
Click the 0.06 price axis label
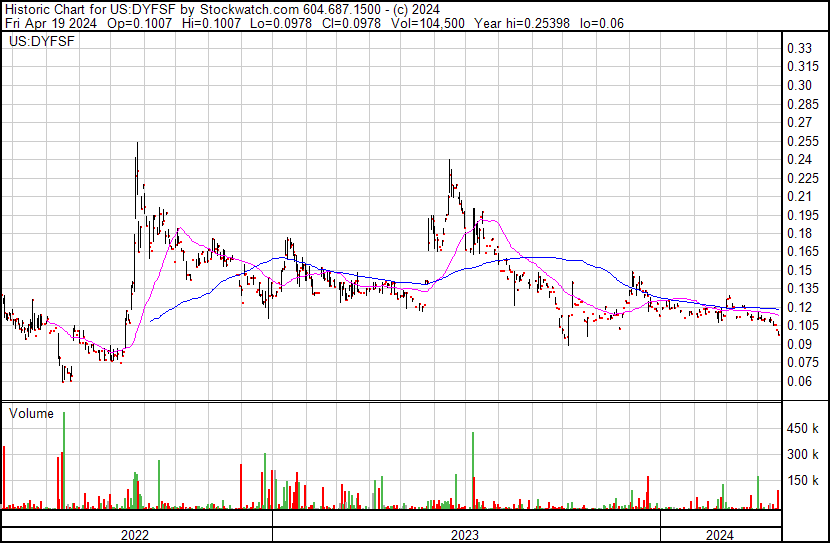[x=798, y=381]
